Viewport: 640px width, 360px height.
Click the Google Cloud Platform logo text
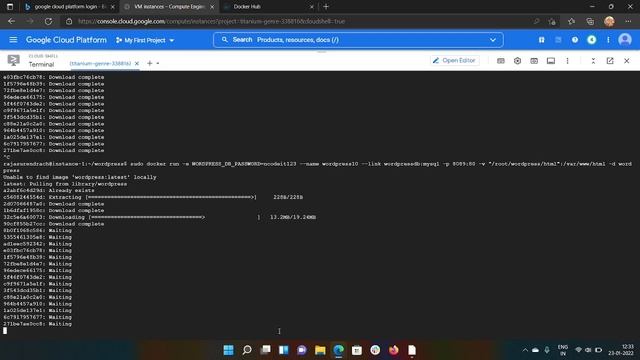(x=66, y=40)
